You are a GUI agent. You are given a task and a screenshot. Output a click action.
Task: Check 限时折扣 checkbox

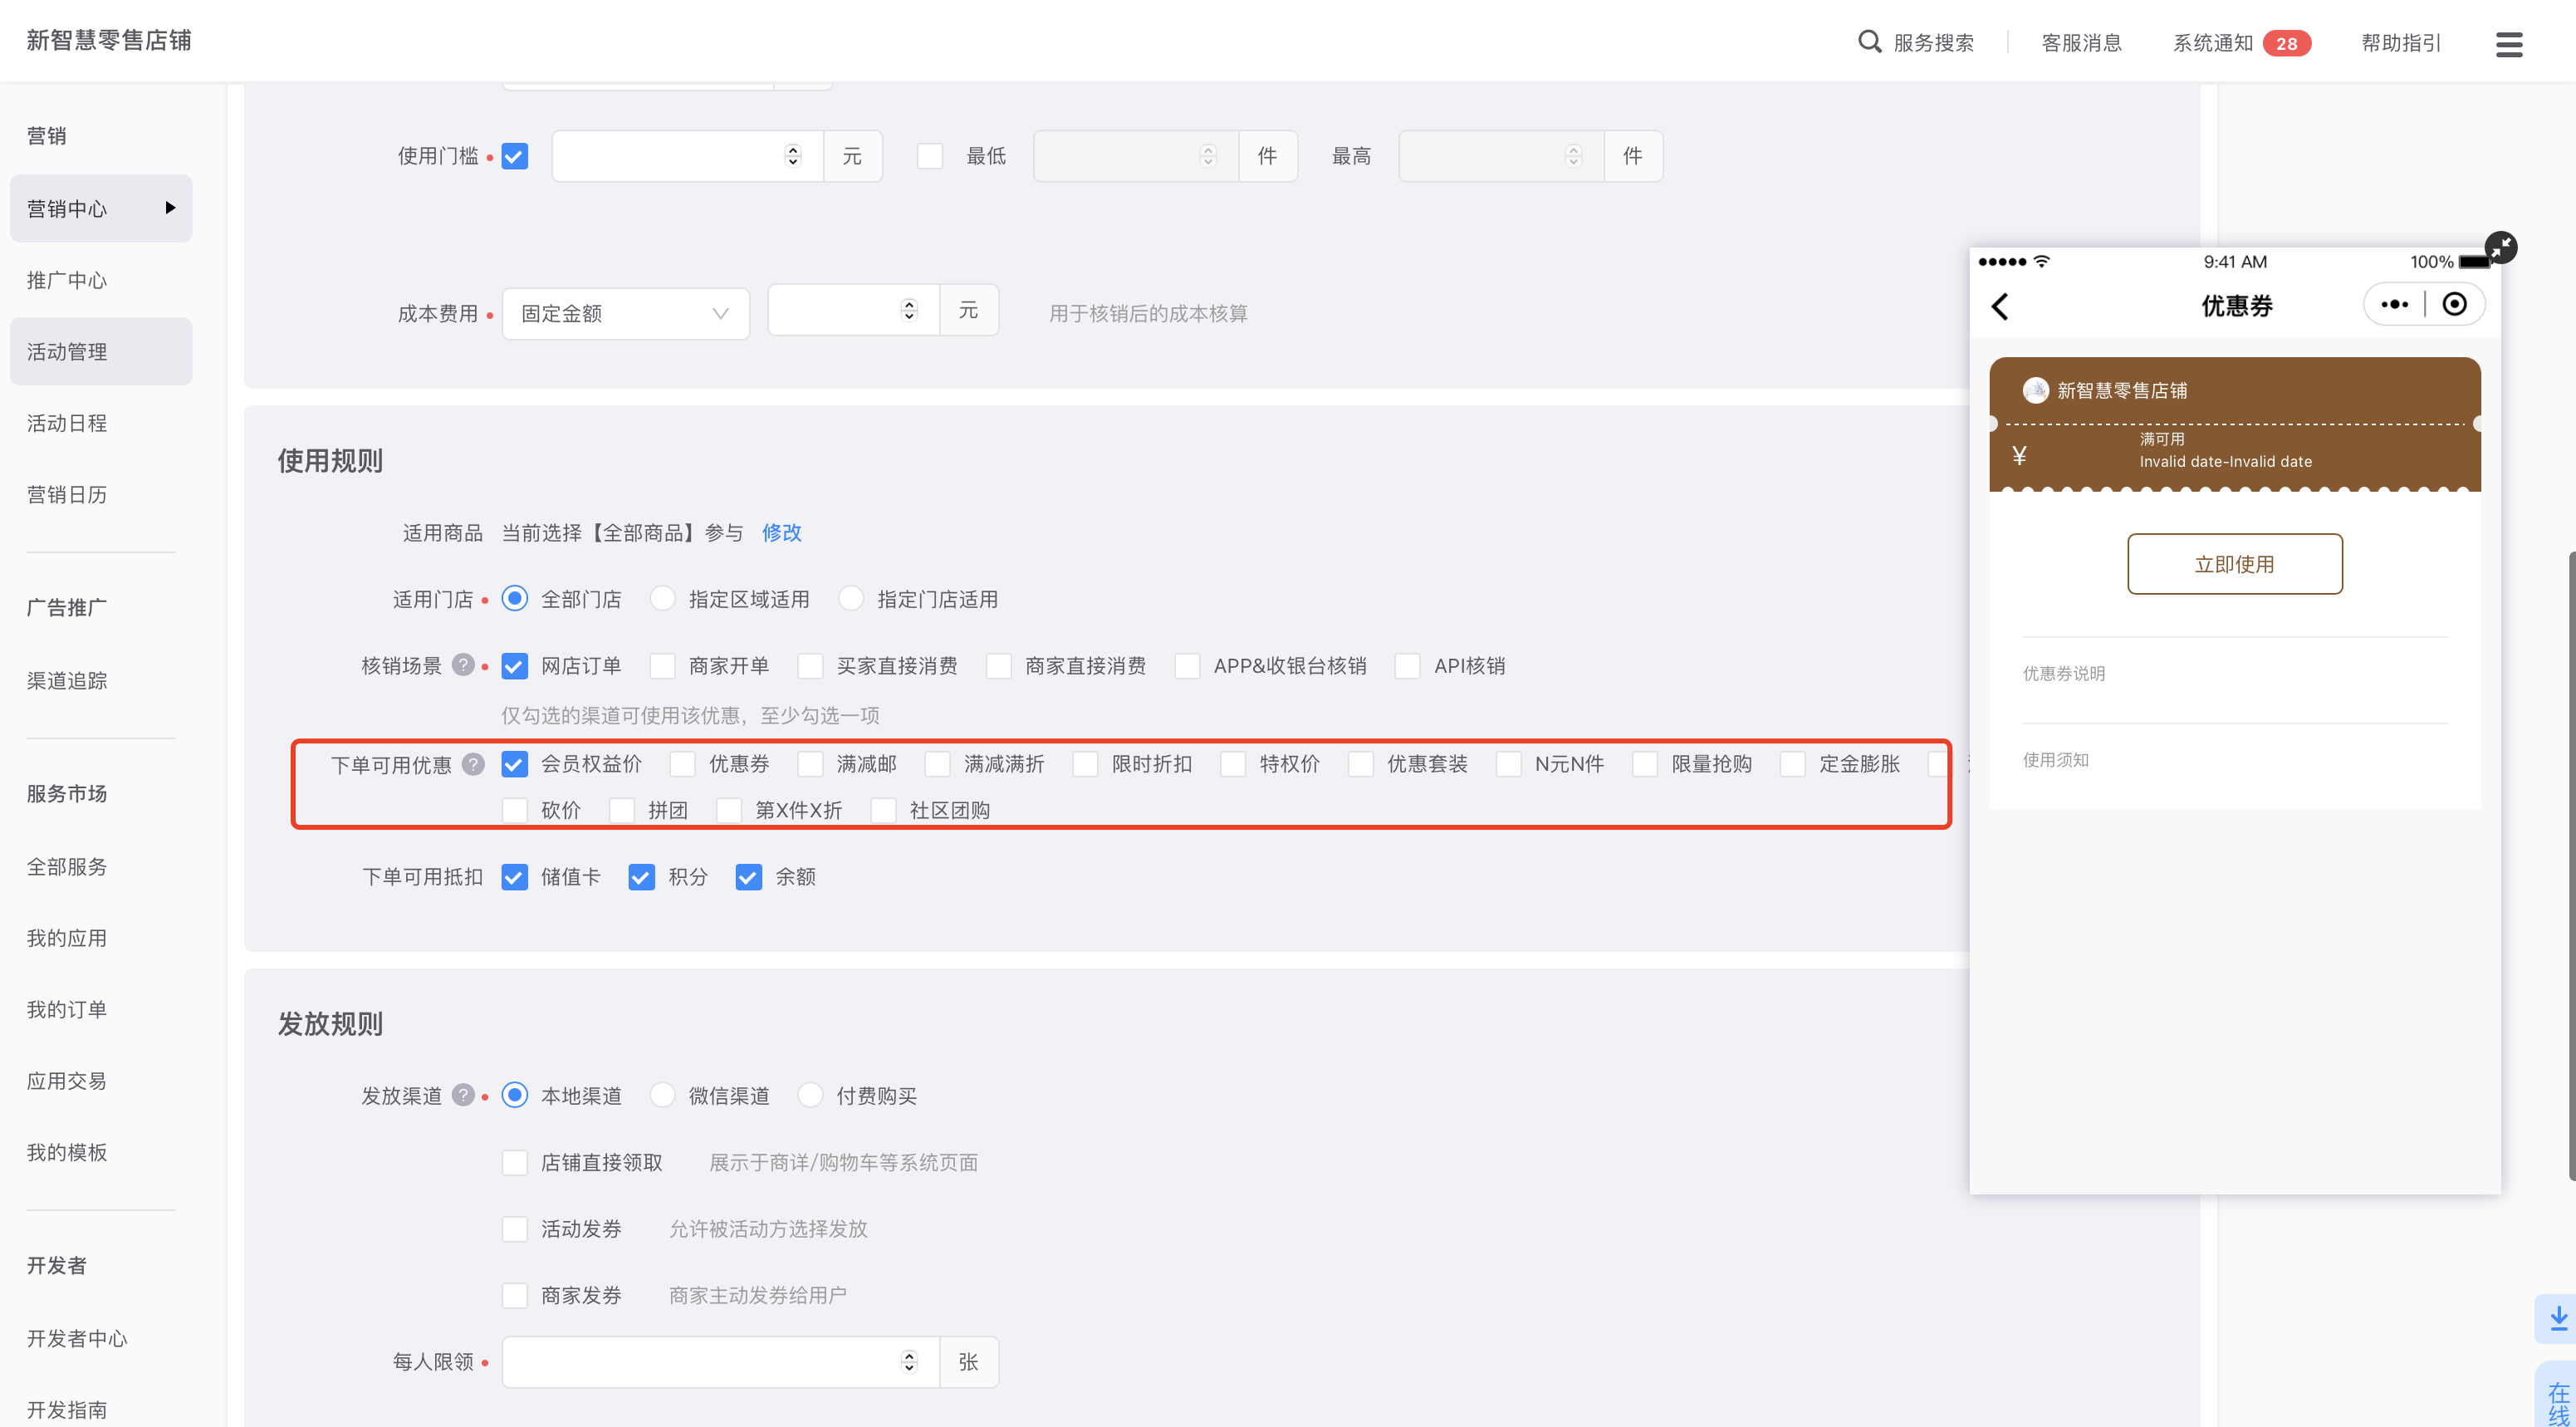pos(1085,764)
